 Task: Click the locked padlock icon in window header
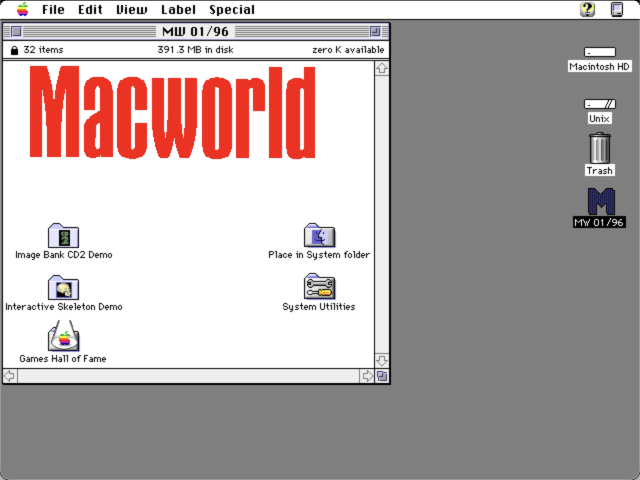pos(14,50)
